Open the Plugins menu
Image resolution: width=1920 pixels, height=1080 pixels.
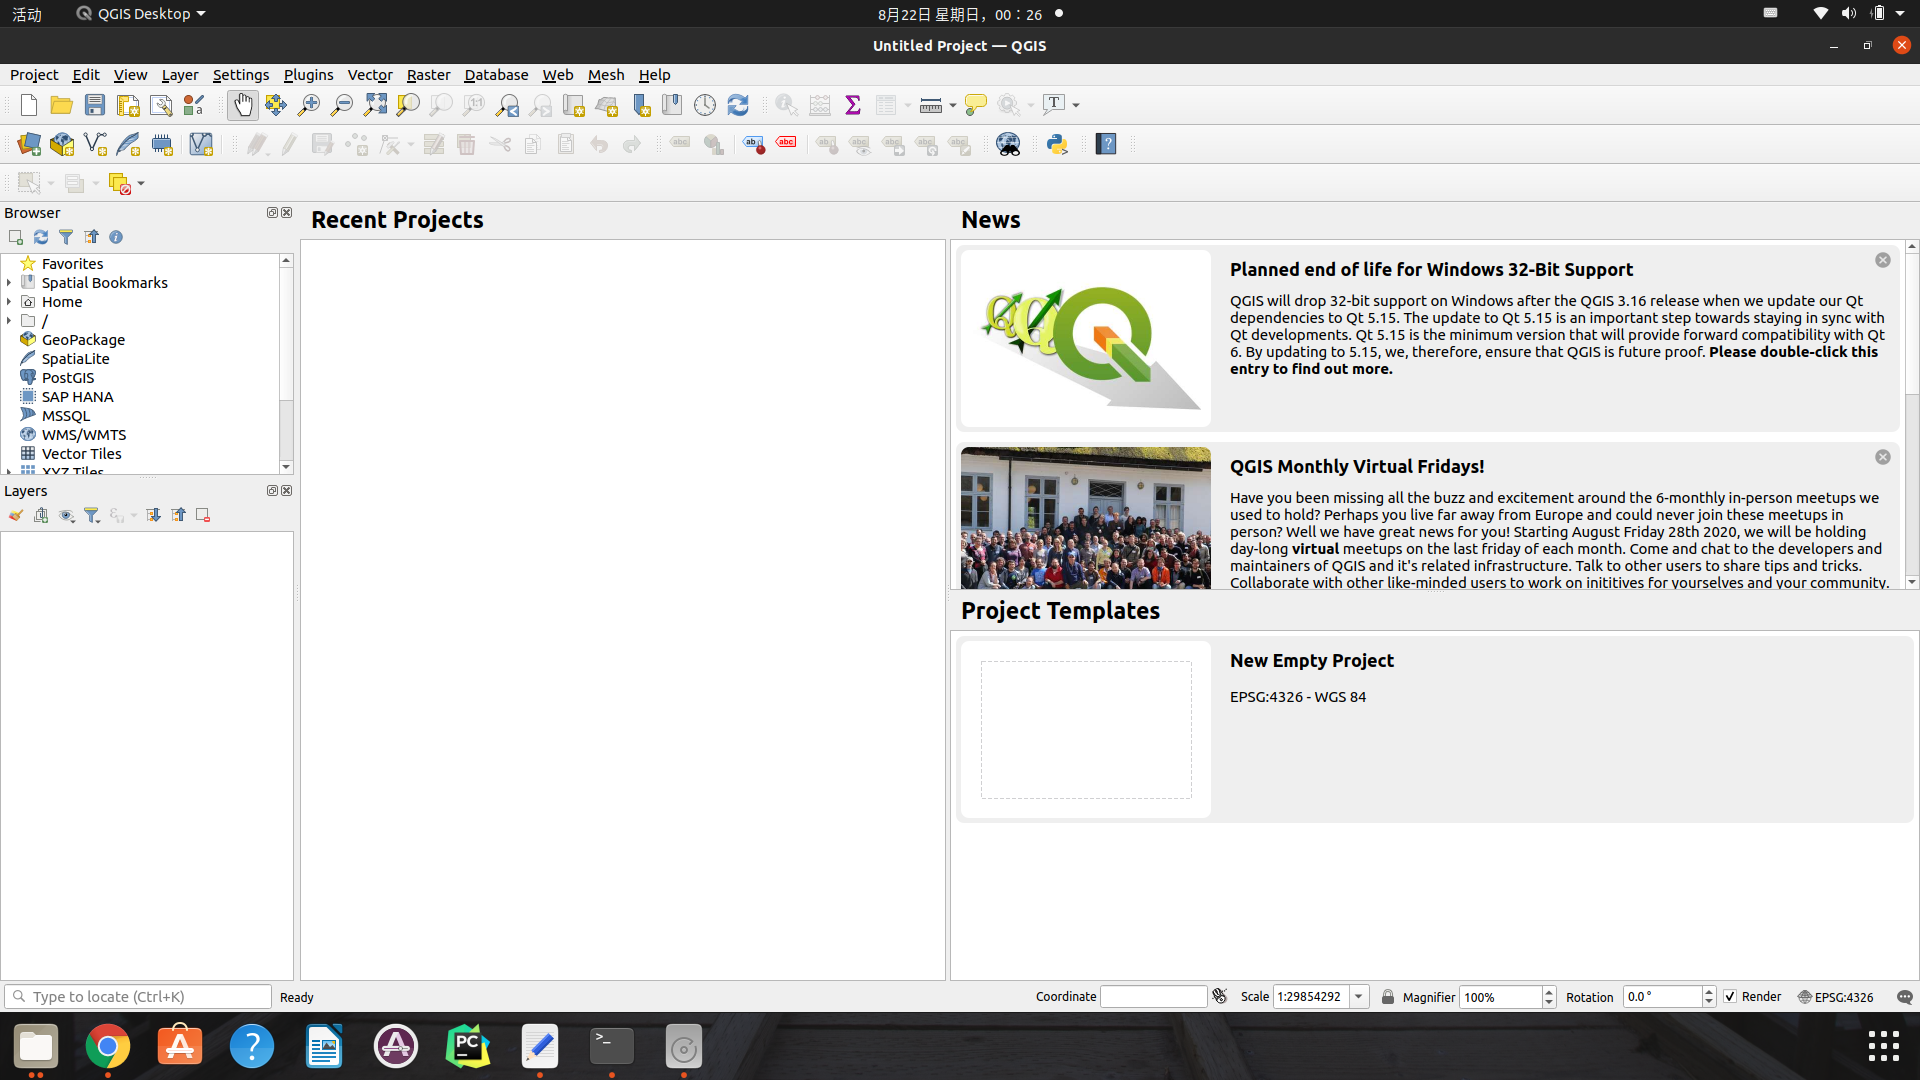[308, 75]
